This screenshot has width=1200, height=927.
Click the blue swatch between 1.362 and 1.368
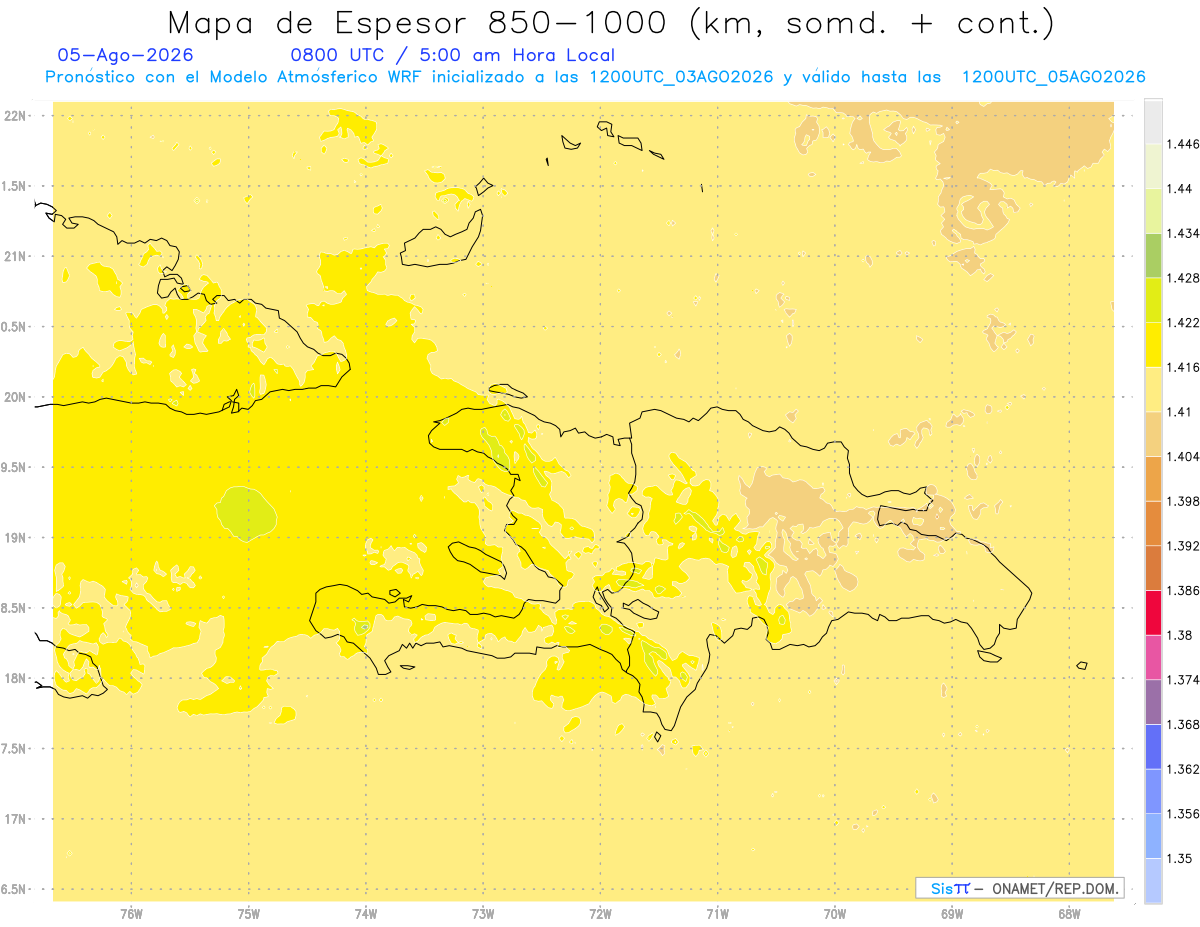click(1153, 746)
